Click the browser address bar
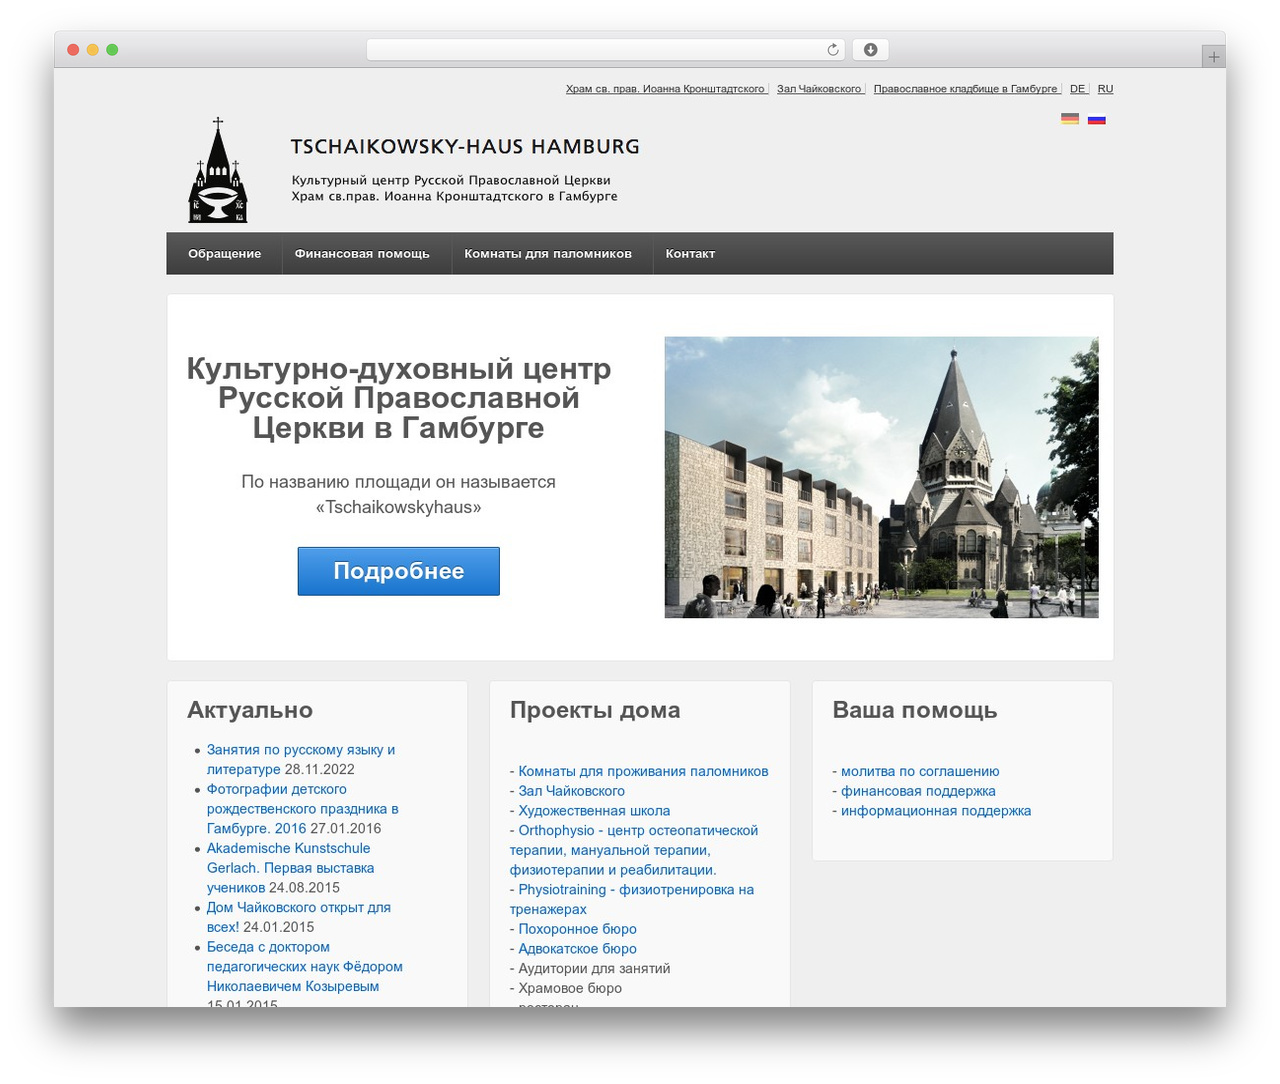The height and width of the screenshot is (1084, 1280). tap(606, 50)
